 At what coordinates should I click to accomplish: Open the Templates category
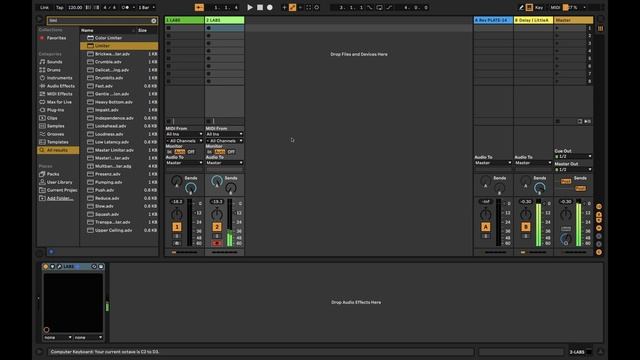pyautogui.click(x=58, y=142)
